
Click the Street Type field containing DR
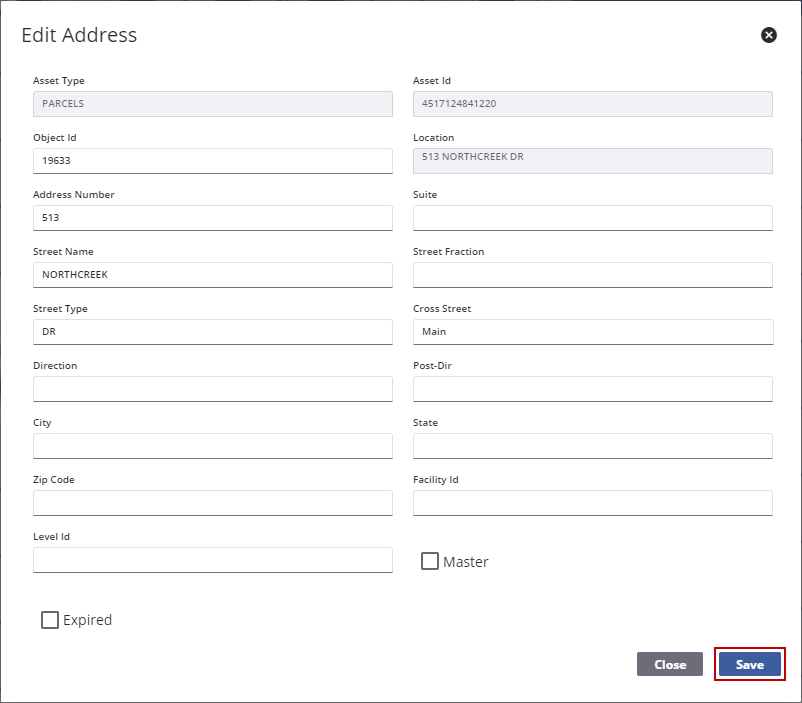pyautogui.click(x=213, y=332)
